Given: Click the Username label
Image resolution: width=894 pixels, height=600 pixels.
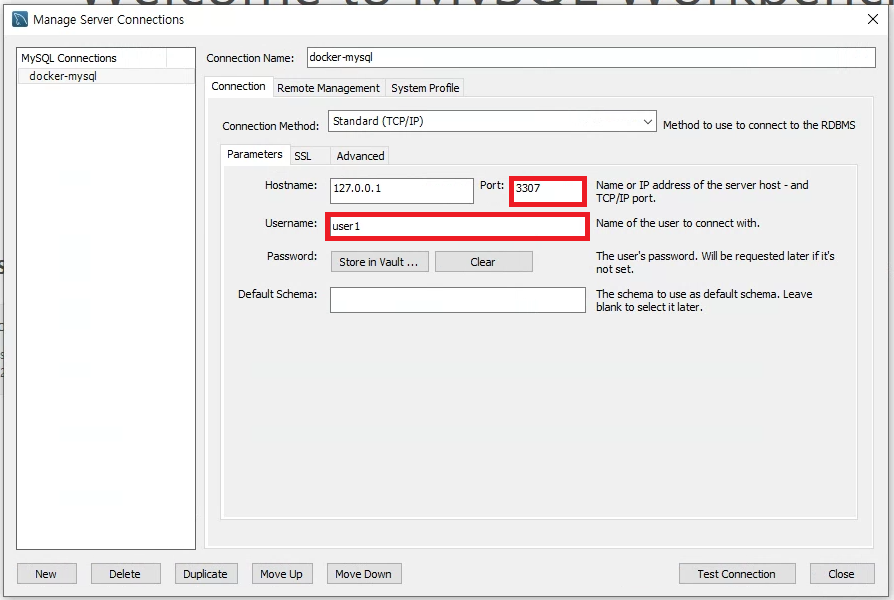Looking at the screenshot, I should pos(291,224).
